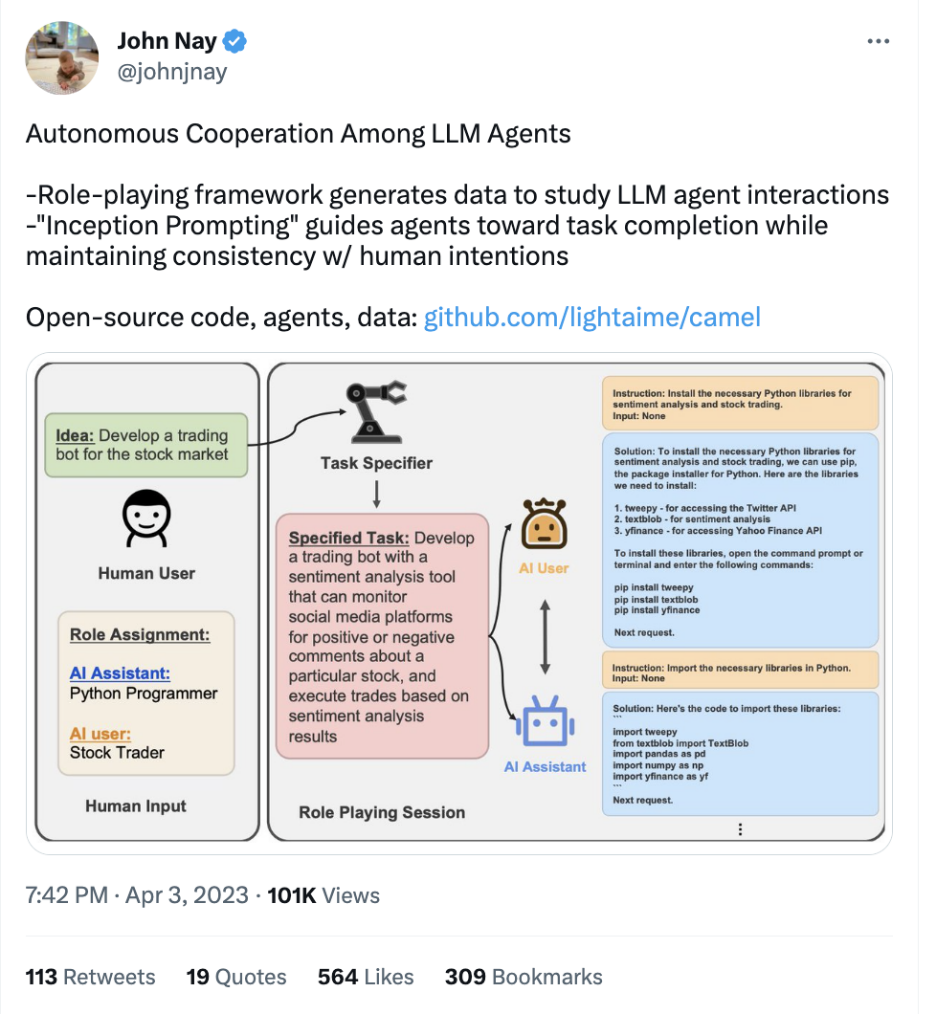View the 564 Likes list
The width and height of the screenshot is (936, 1014).
[367, 977]
